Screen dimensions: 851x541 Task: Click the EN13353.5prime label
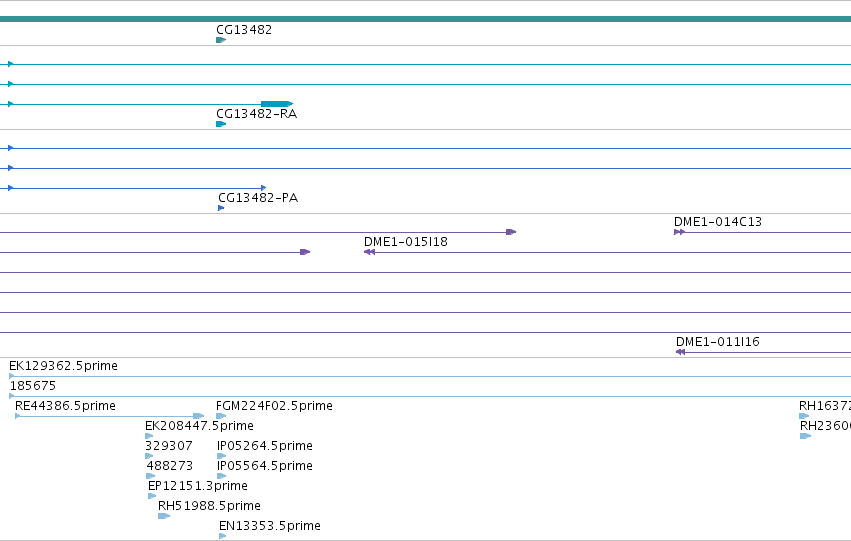[270, 526]
